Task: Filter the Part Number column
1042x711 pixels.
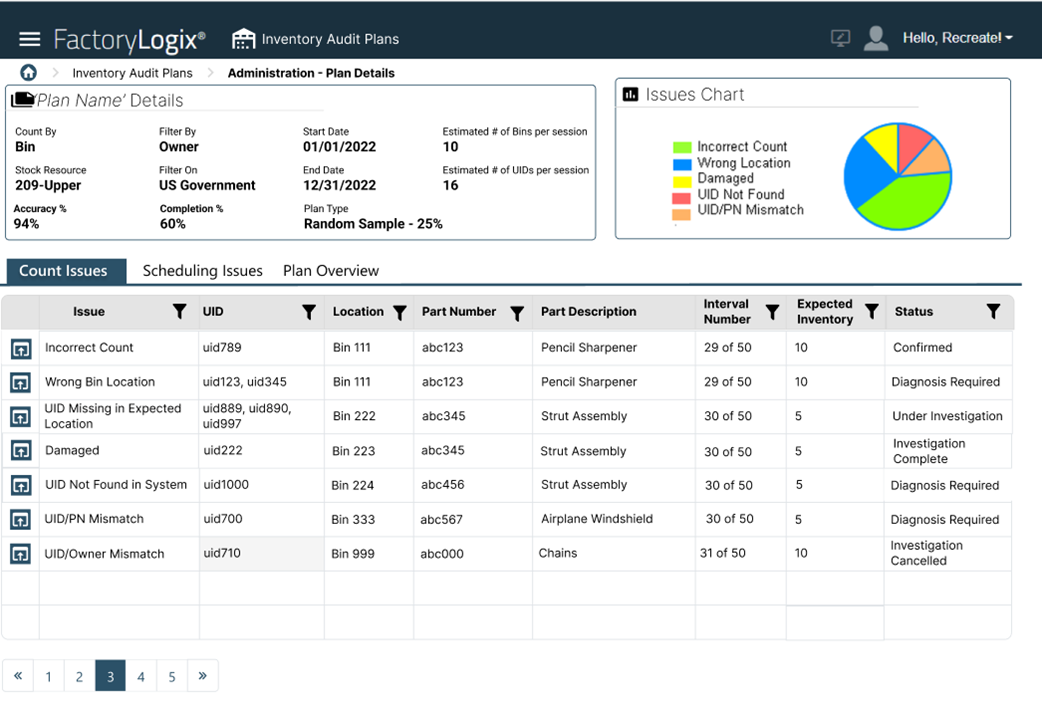Action: [x=517, y=313]
